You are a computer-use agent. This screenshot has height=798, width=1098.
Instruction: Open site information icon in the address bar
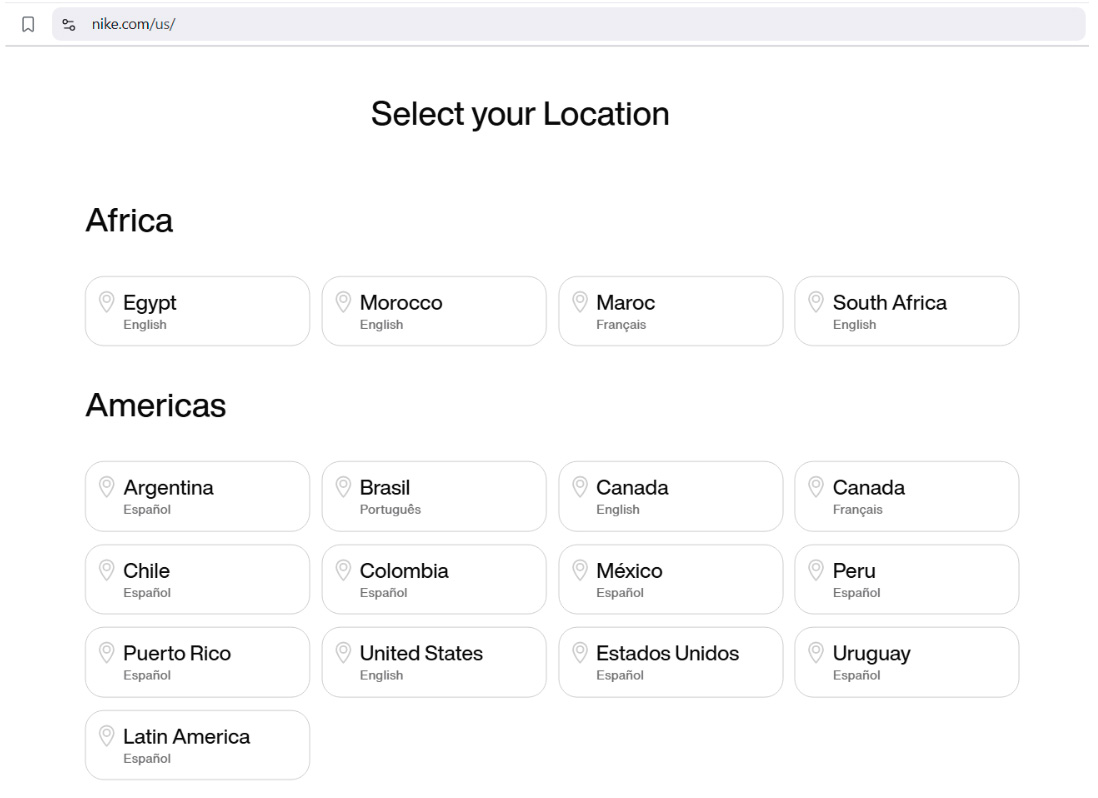pyautogui.click(x=69, y=24)
